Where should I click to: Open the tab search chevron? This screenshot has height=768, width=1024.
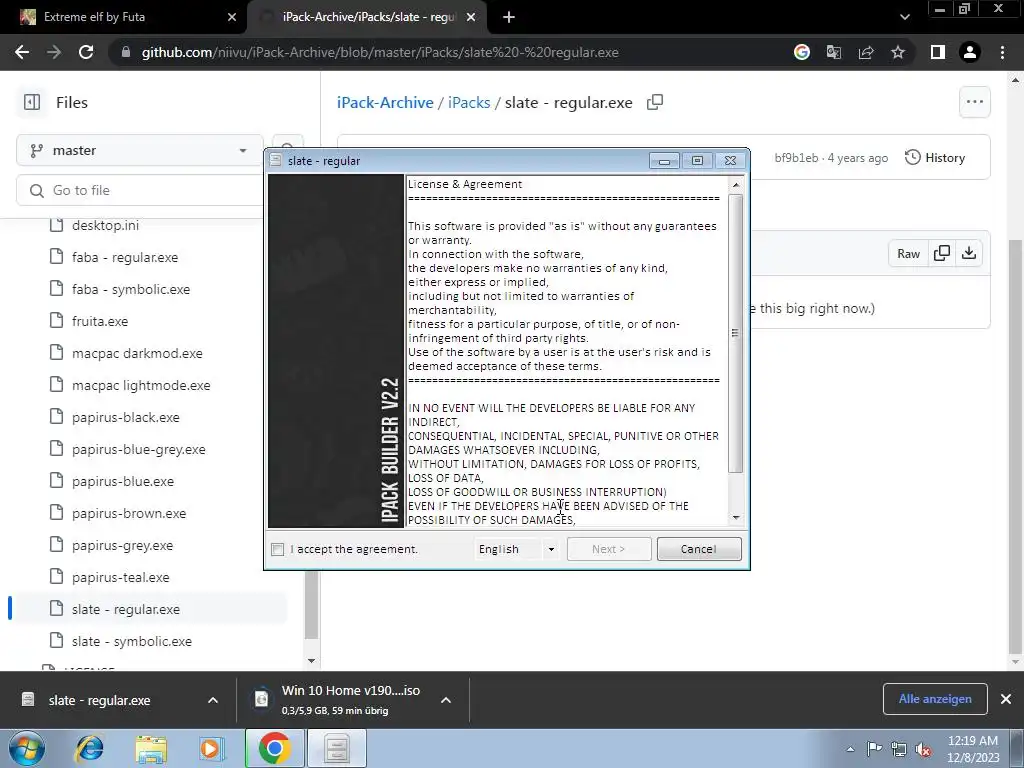[x=904, y=18]
